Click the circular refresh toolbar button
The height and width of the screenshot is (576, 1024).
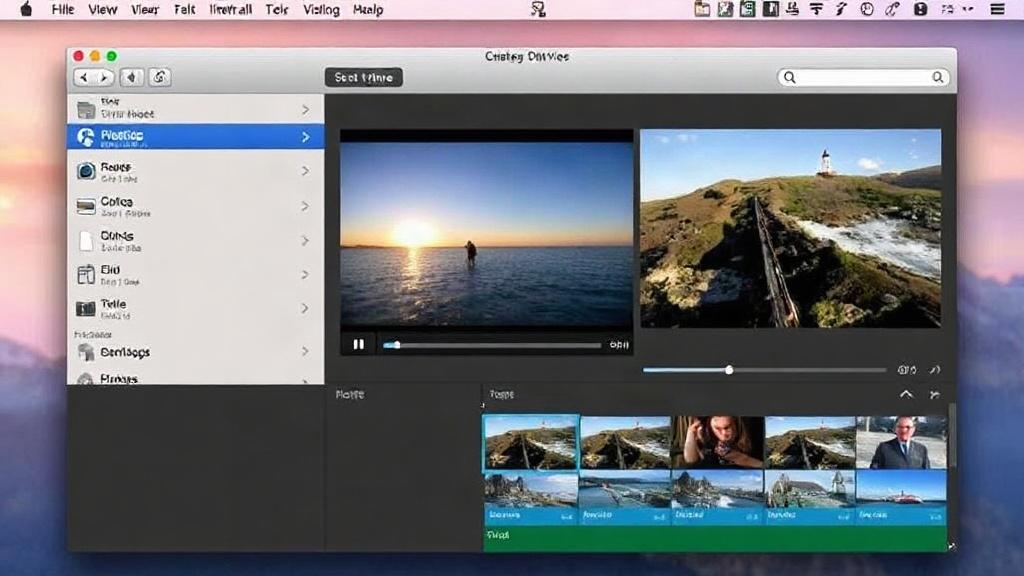[159, 78]
